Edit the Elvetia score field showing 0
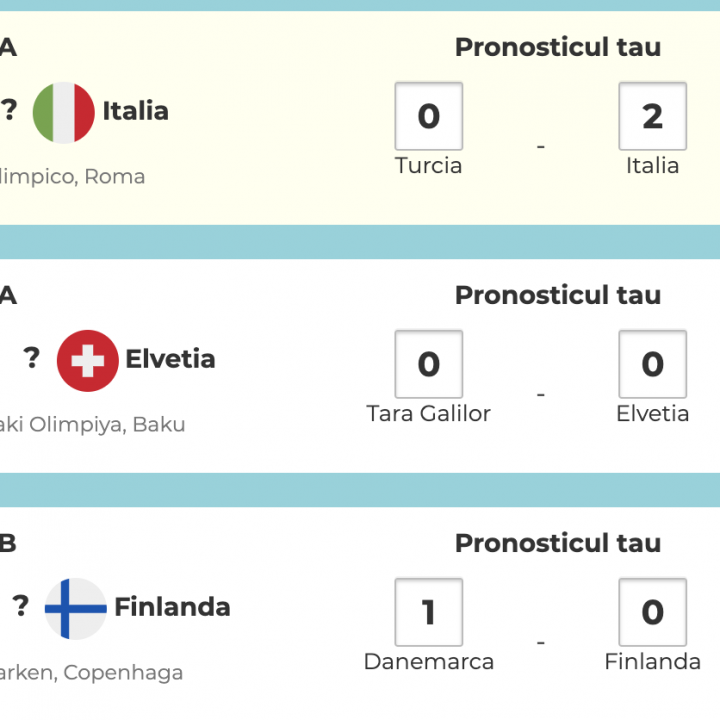 tap(652, 364)
